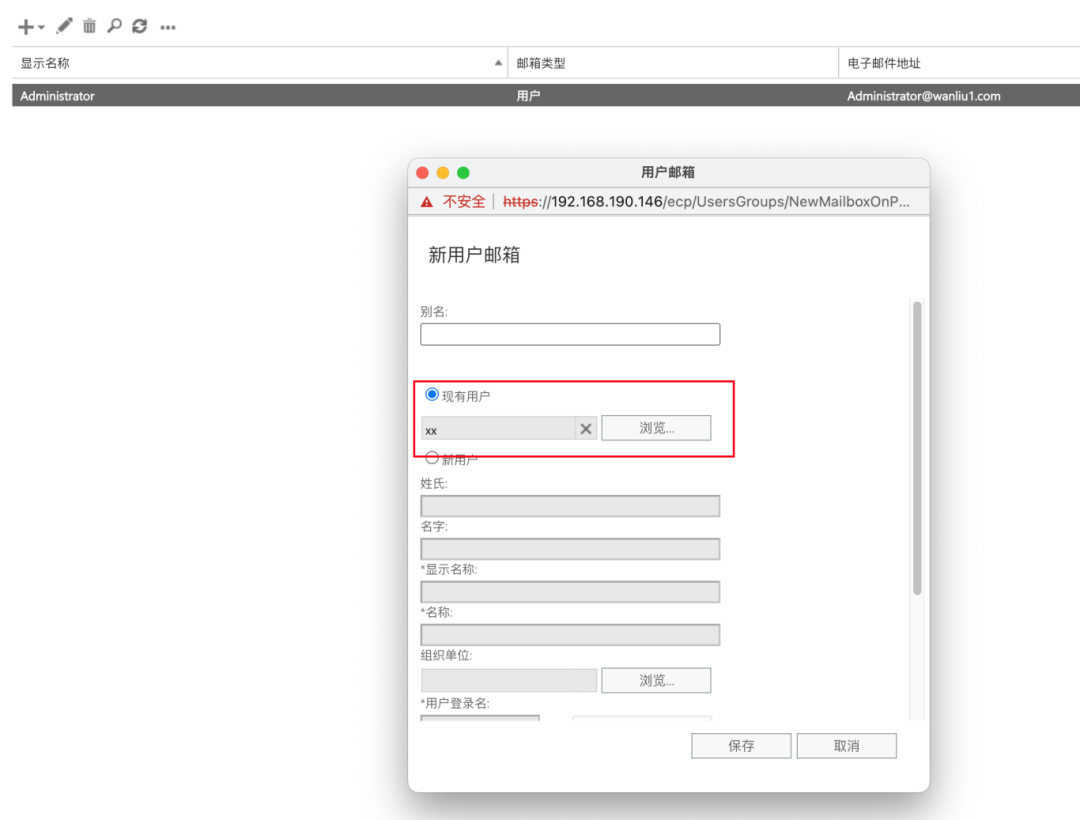
Task: Minimize the 用户邮箱 window with yellow button
Action: click(x=443, y=173)
